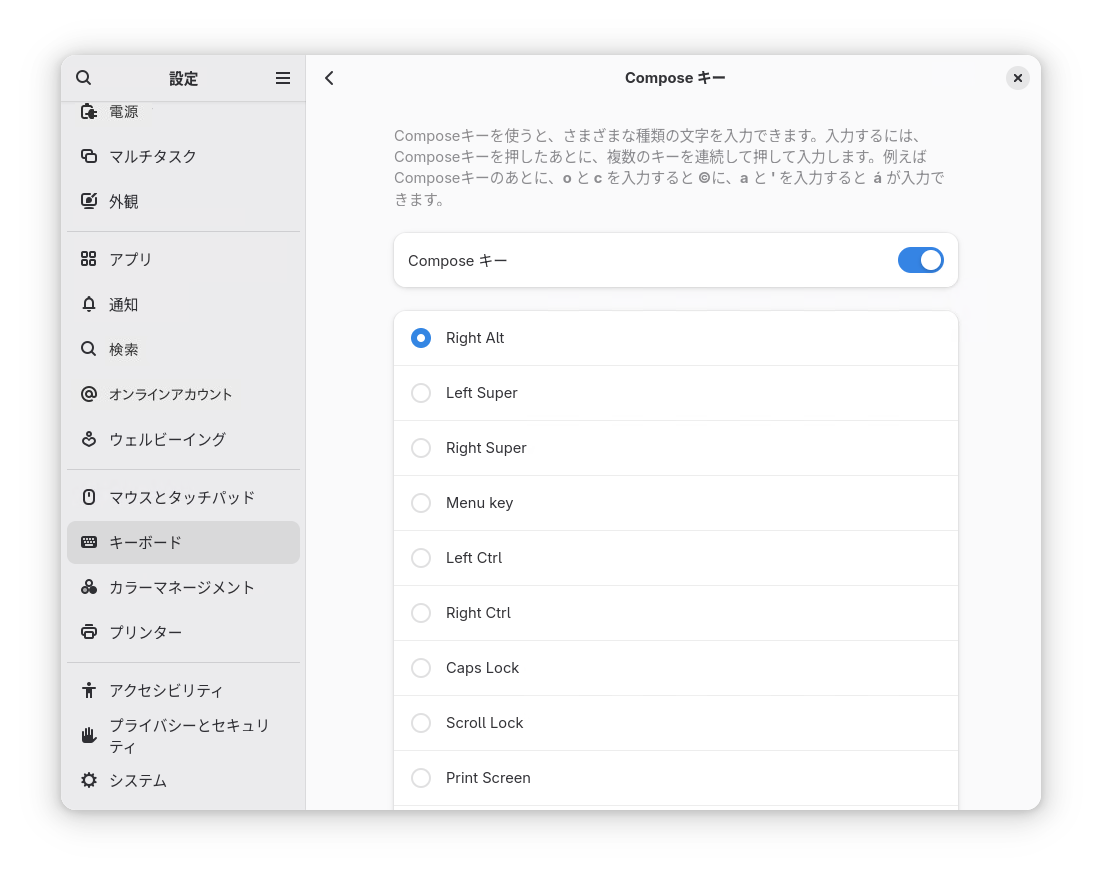Toggle the Compose キー switch off
The width and height of the screenshot is (1102, 877).
[x=920, y=260]
